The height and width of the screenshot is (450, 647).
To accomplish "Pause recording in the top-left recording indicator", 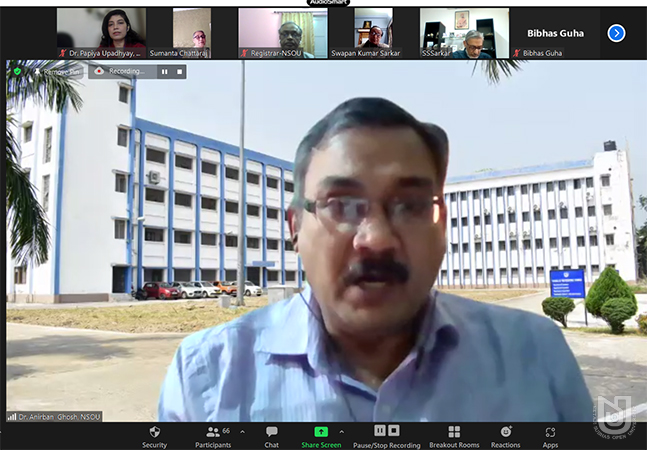I will 165,72.
